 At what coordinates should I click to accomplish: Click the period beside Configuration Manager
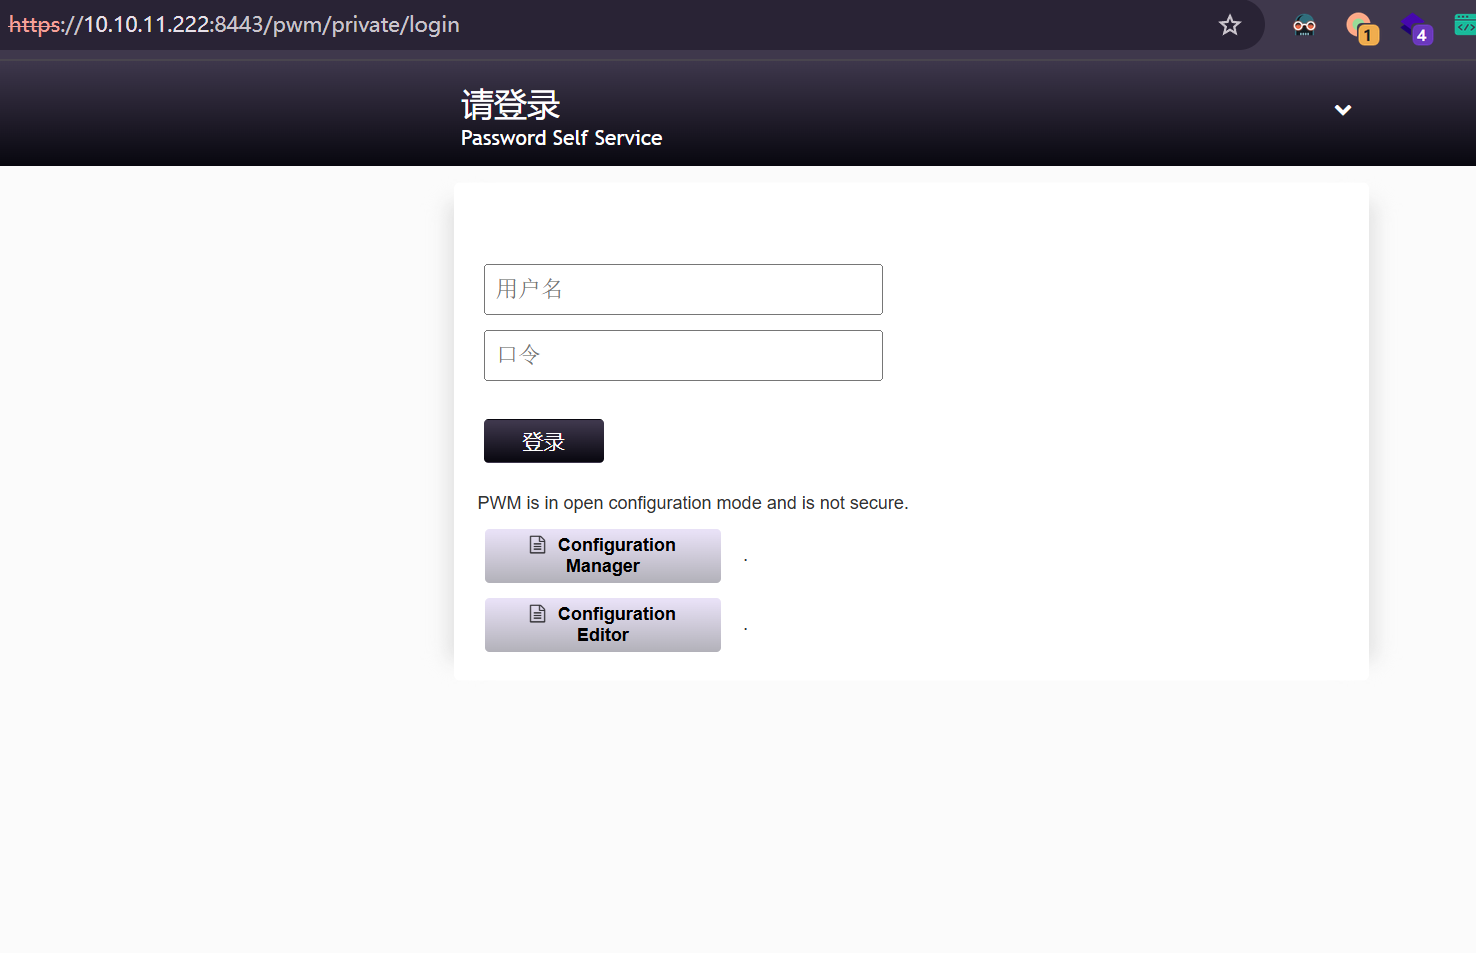pyautogui.click(x=746, y=560)
